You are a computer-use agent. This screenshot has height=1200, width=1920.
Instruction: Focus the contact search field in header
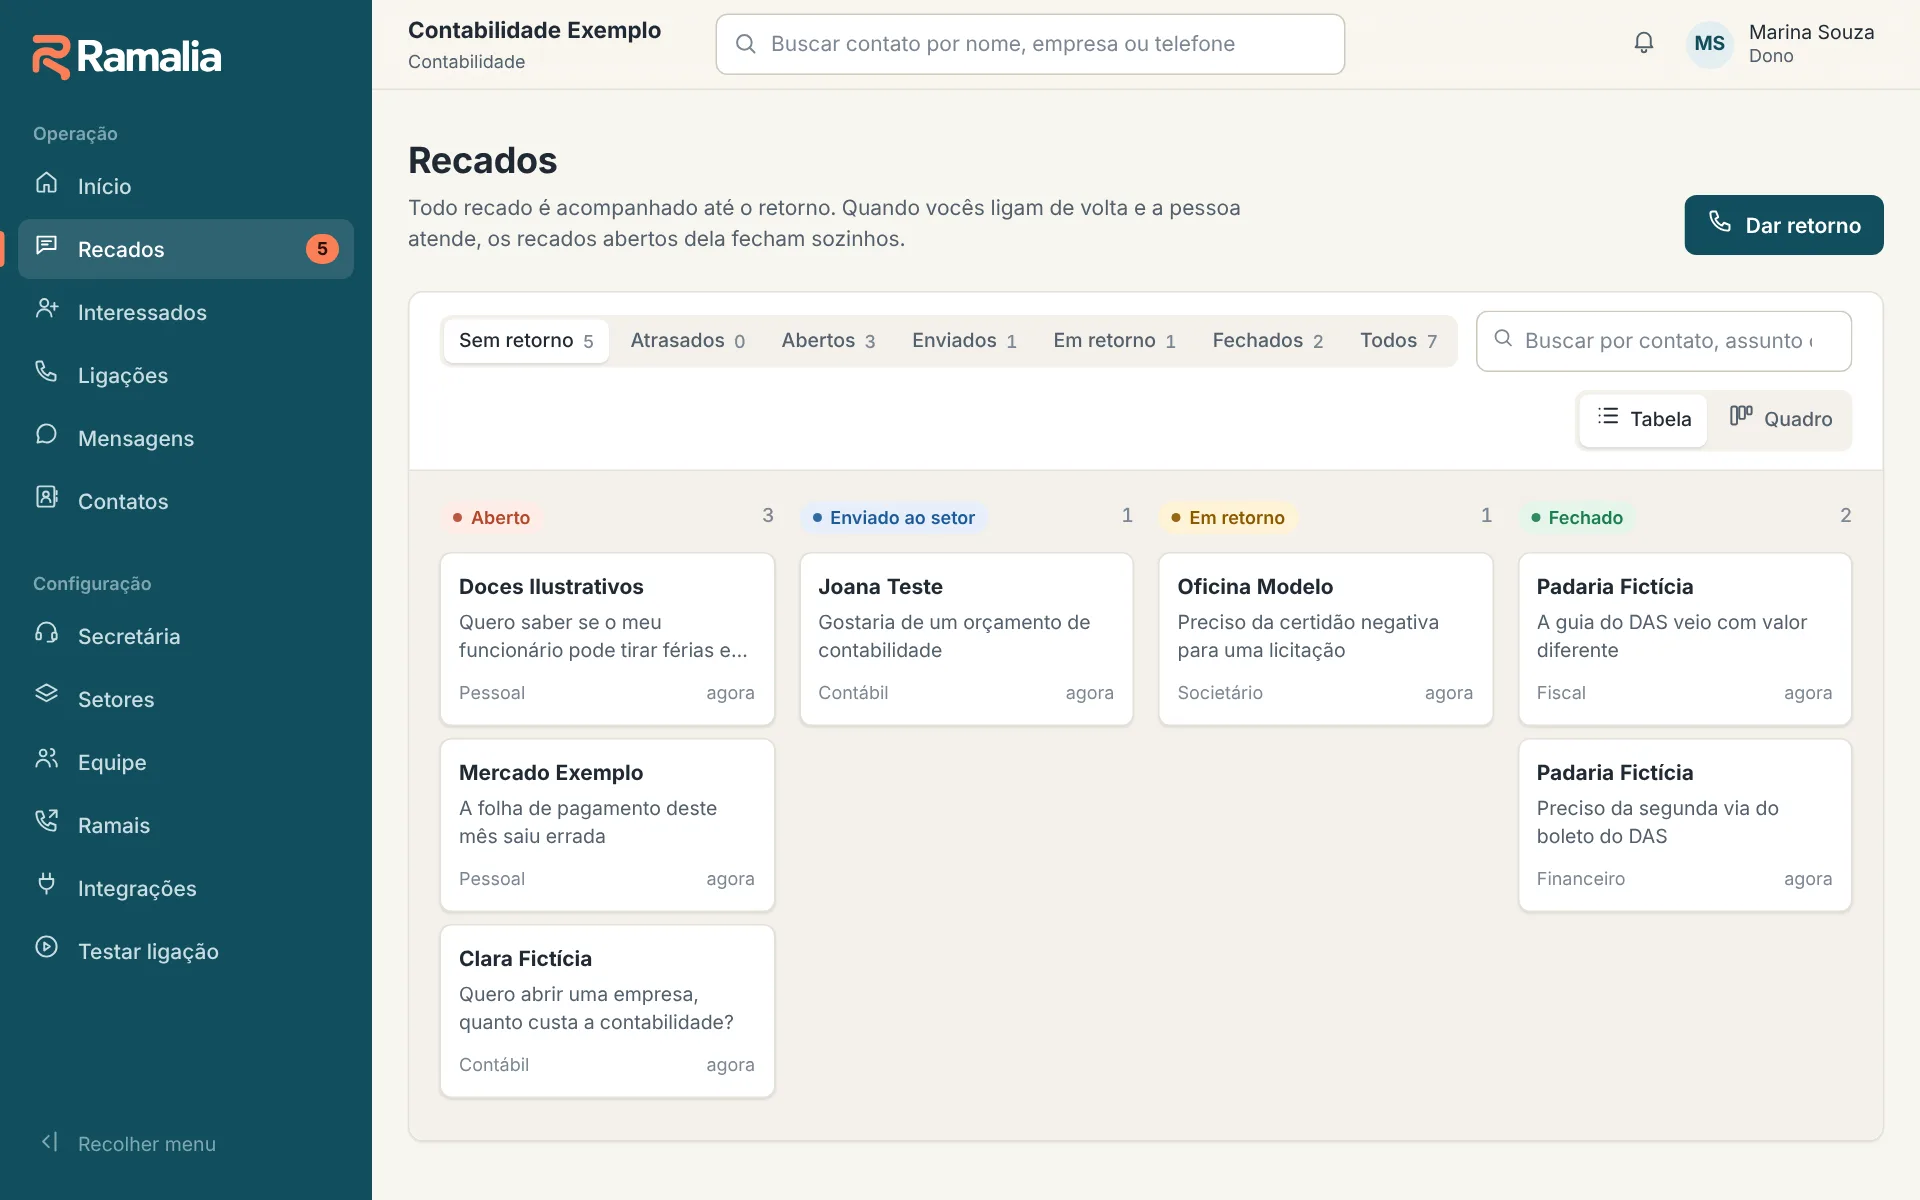[x=1030, y=44]
